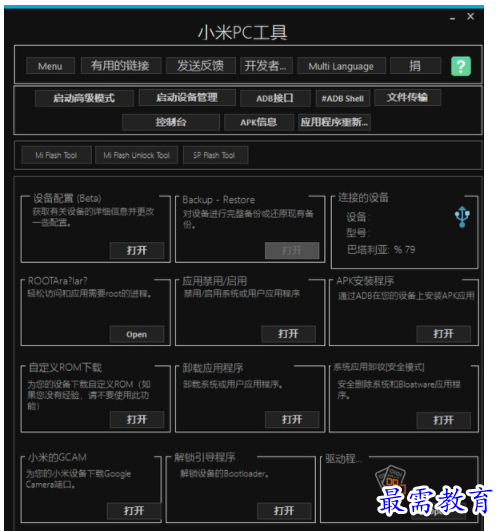This screenshot has height=532, width=501.
Task: Open 有用的链接 links menu
Action: (x=121, y=65)
